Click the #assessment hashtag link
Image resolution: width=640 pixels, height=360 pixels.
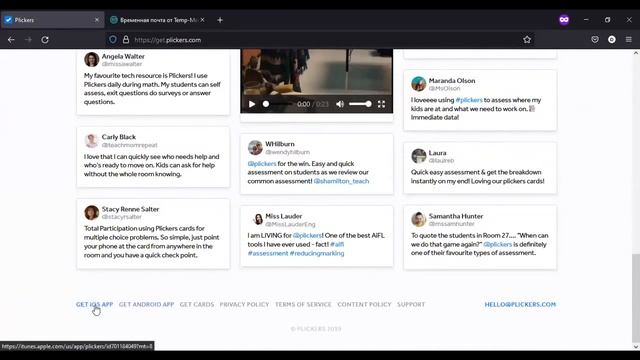[268, 253]
